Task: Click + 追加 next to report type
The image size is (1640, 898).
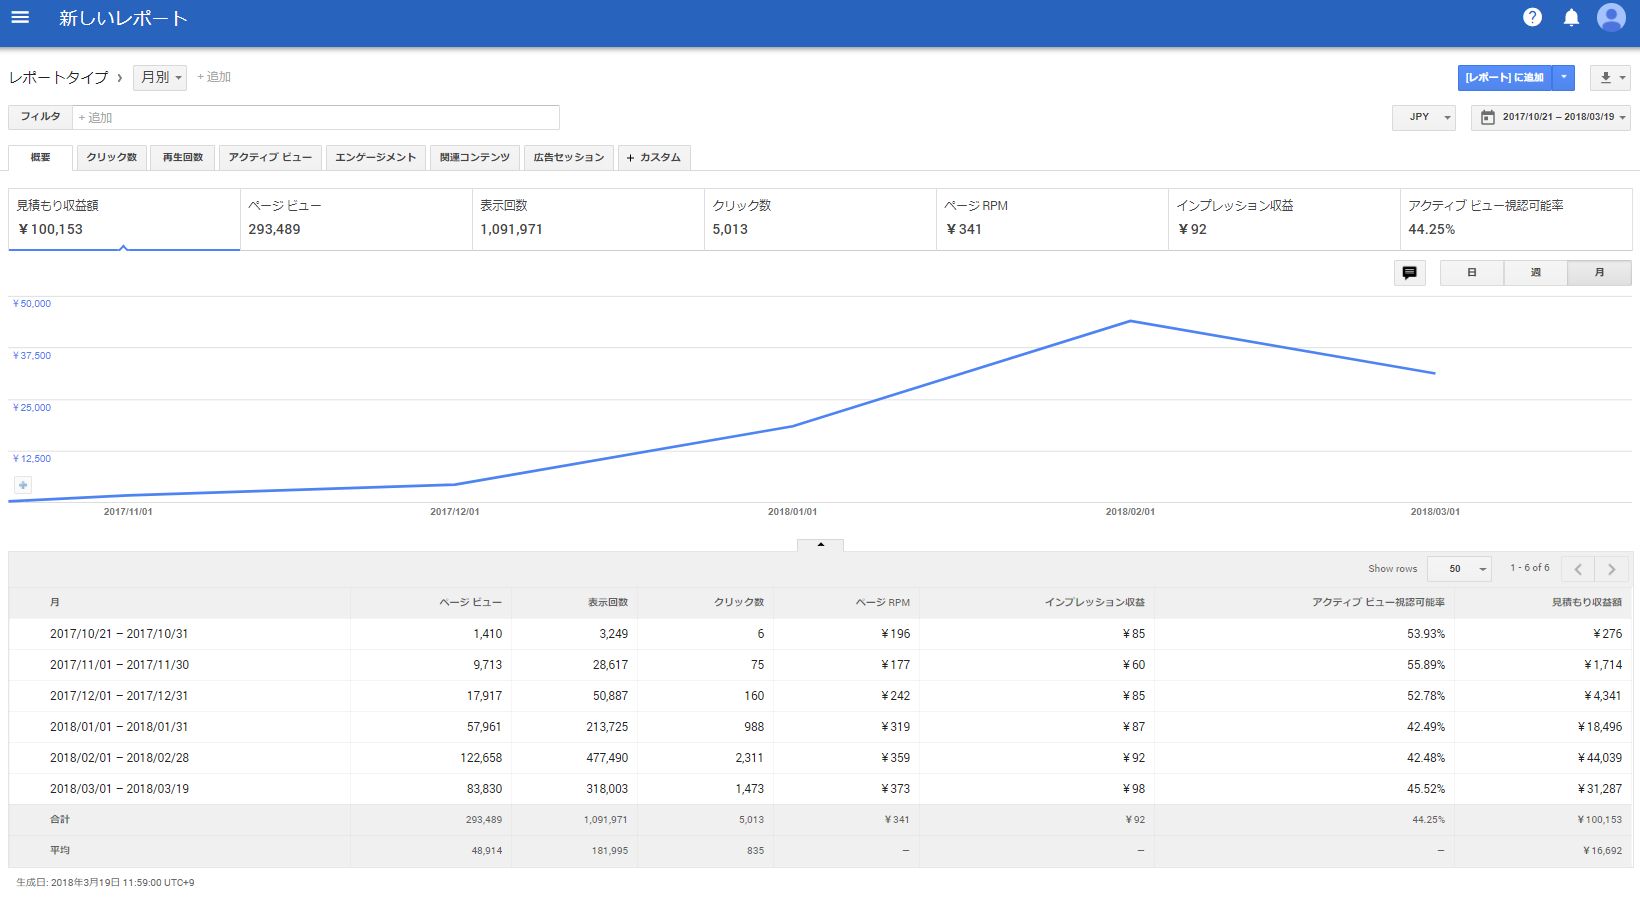Action: (x=214, y=77)
